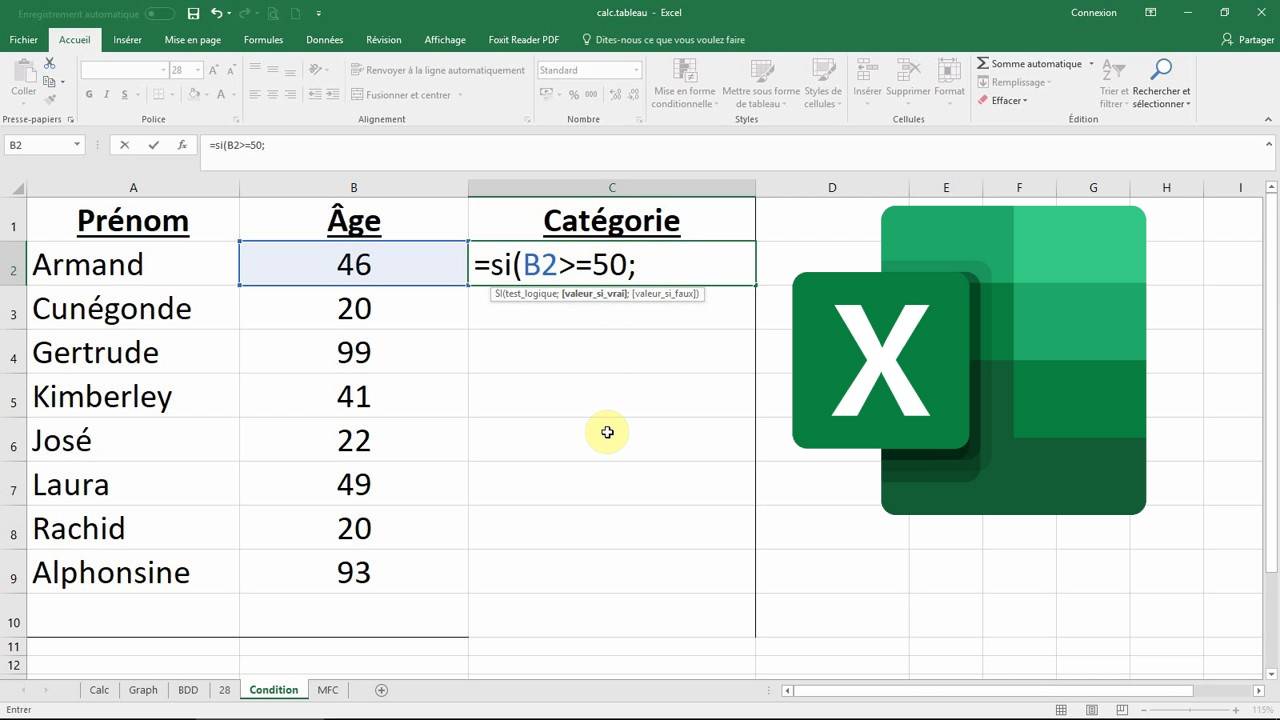Toggle Renvoyer à la ligne automatiquement
1280x720 pixels.
pyautogui.click(x=438, y=70)
